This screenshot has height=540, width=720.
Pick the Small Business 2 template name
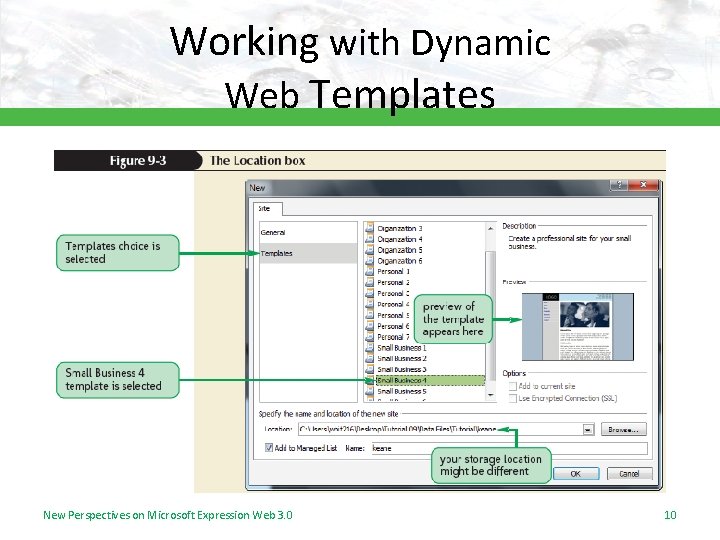[x=402, y=359]
